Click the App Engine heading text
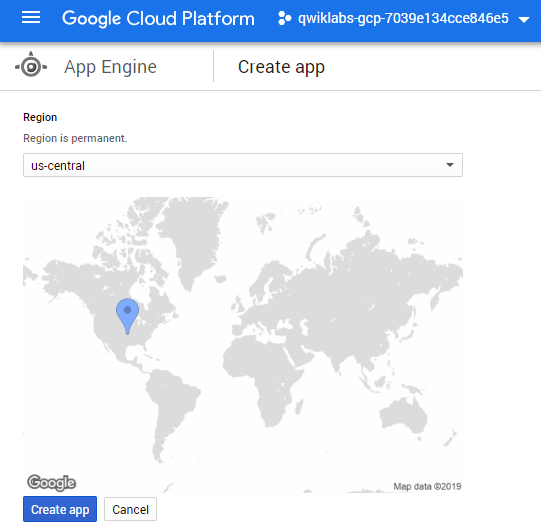This screenshot has height=529, width=541. (x=110, y=67)
